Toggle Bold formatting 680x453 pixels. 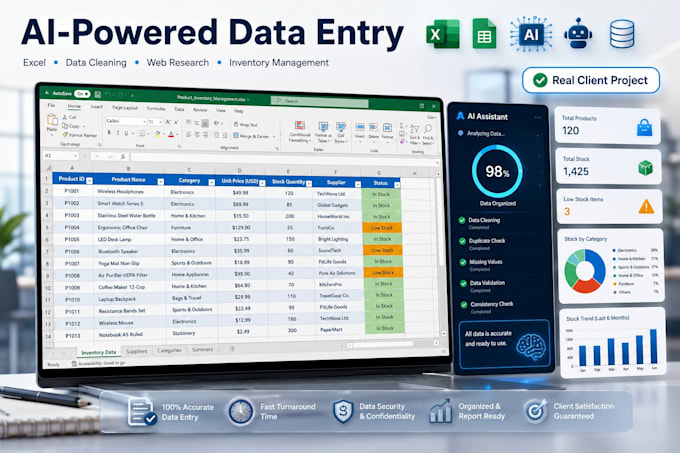pos(109,133)
